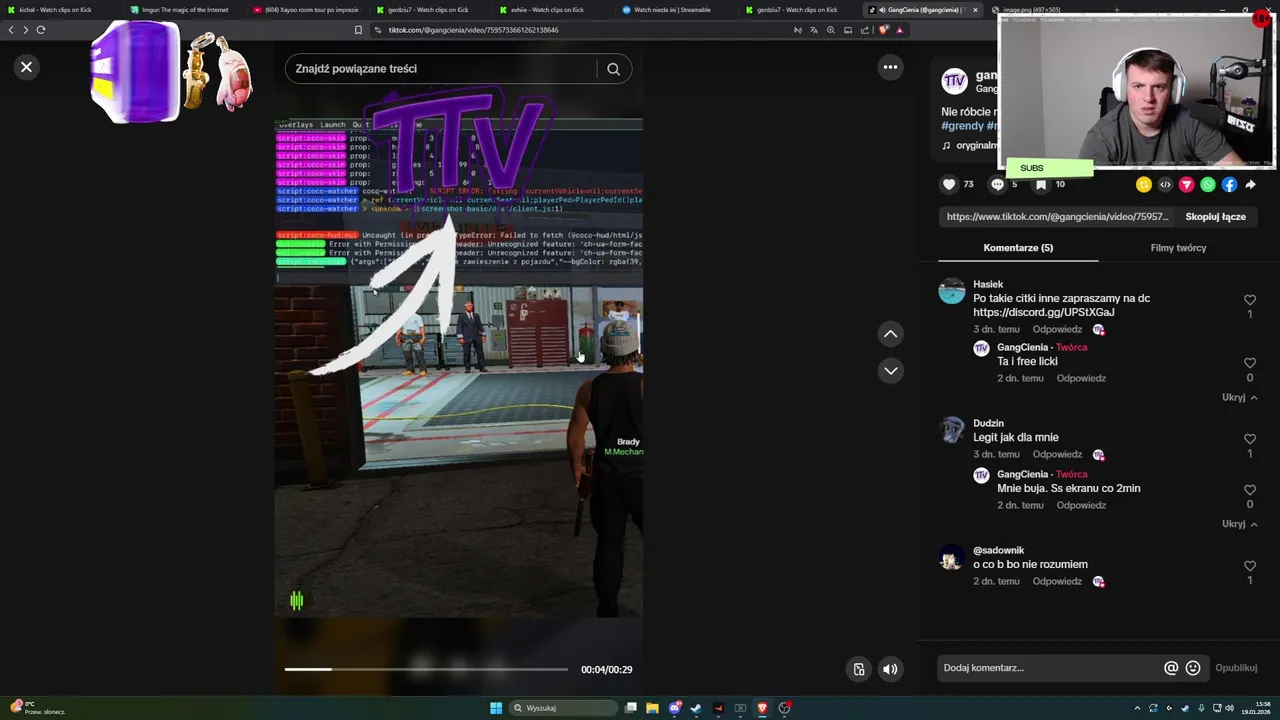1280x720 pixels.
Task: Click the search magnifier icon
Action: pyautogui.click(x=614, y=69)
